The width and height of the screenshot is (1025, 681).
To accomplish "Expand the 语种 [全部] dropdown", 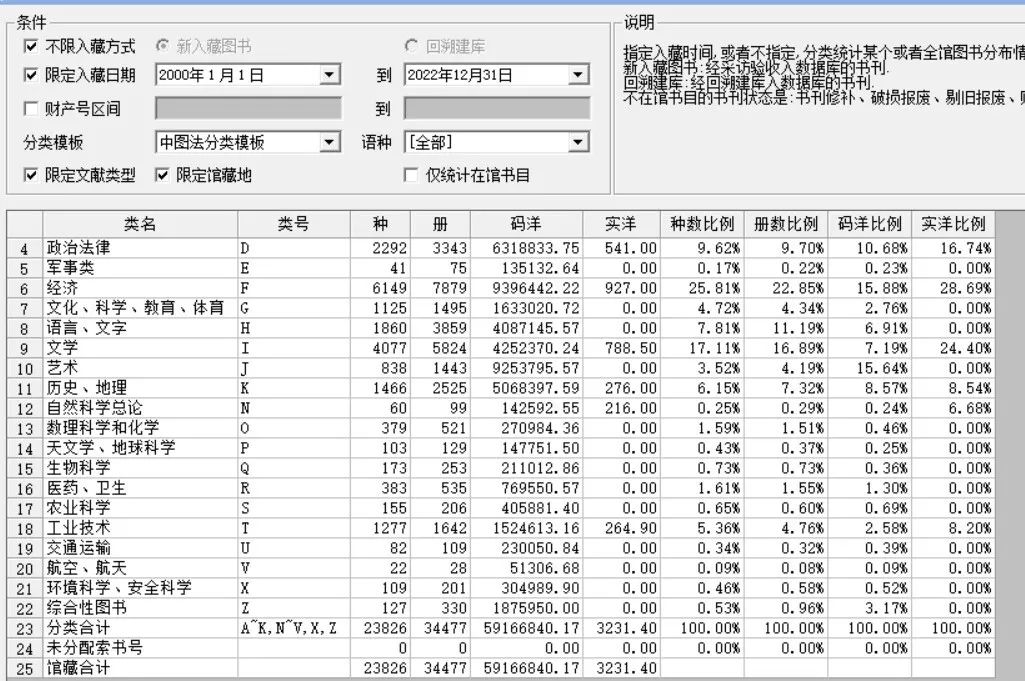I will pos(578,143).
